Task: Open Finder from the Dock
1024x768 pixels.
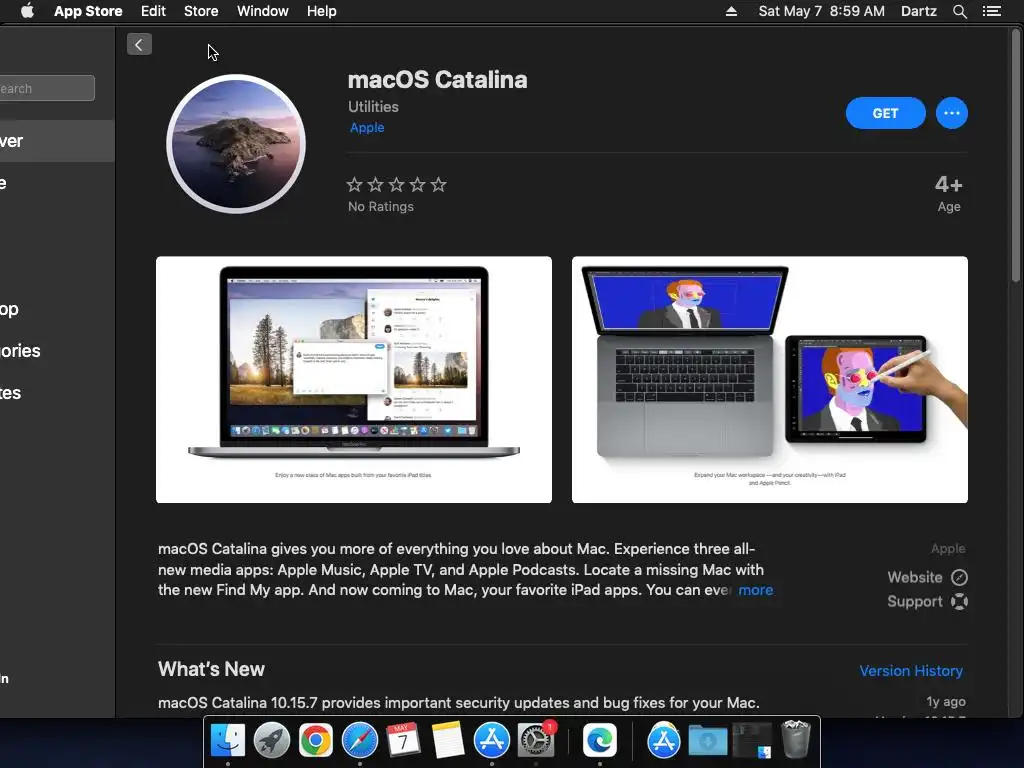Action: pos(227,740)
